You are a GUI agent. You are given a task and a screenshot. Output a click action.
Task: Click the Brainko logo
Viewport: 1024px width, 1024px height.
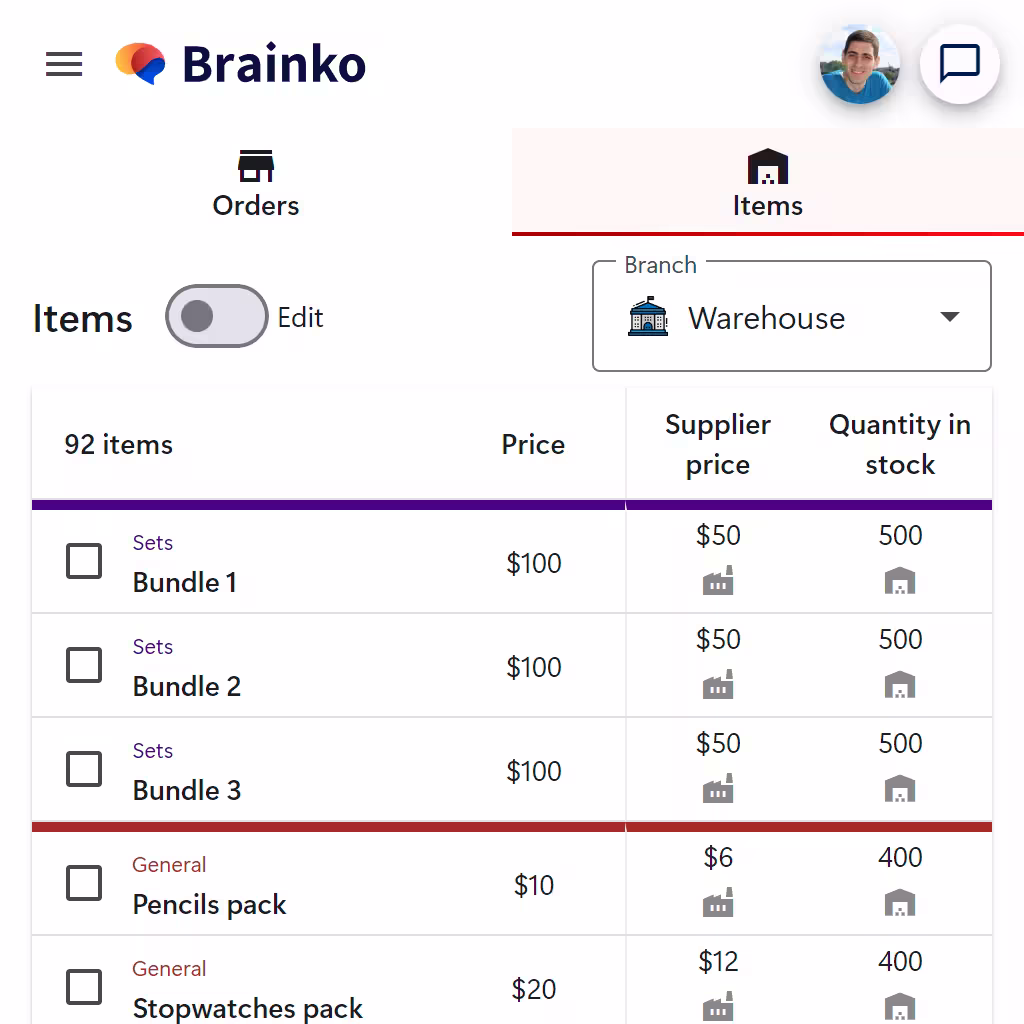click(240, 64)
